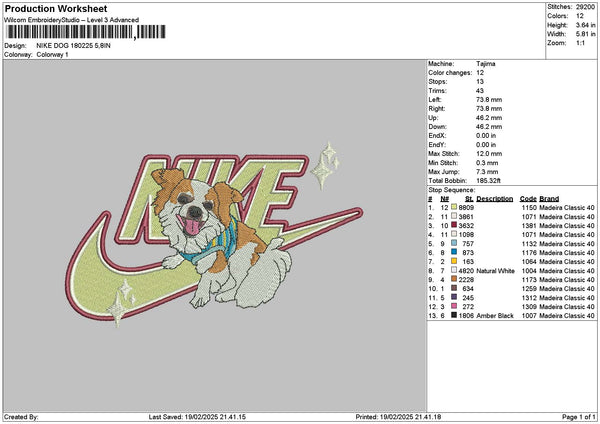
Task: Select the Width value 5.81 in
Action: pyautogui.click(x=585, y=34)
